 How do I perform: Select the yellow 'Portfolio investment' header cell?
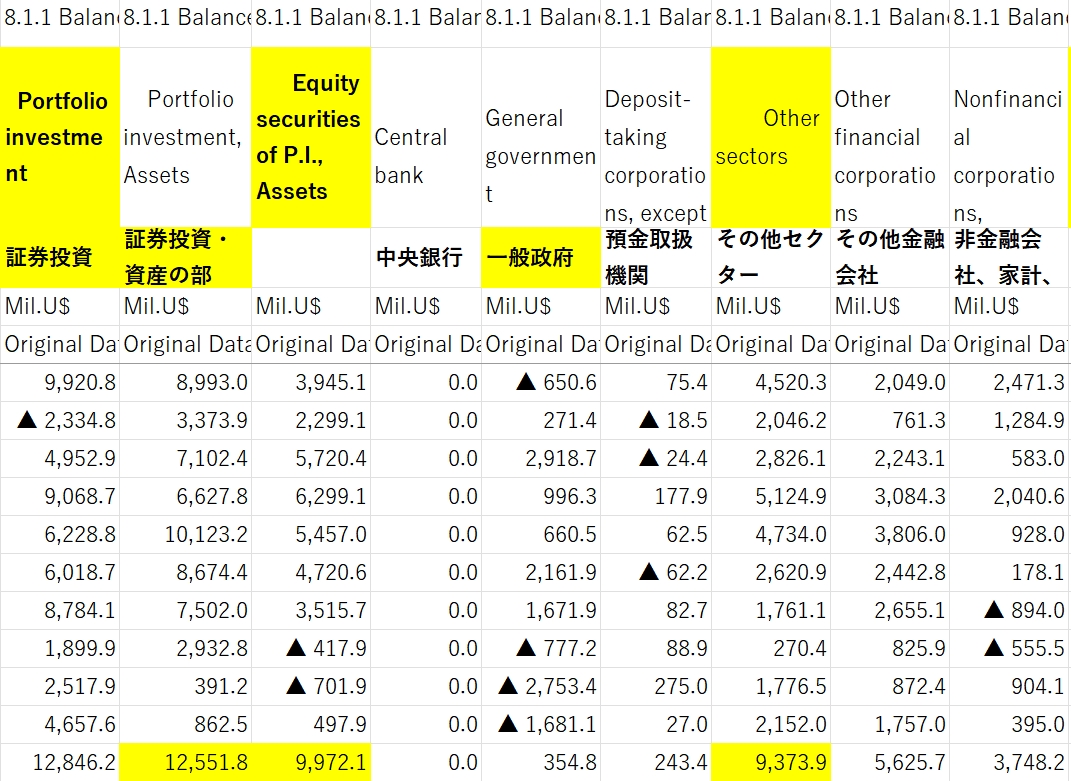coord(60,137)
